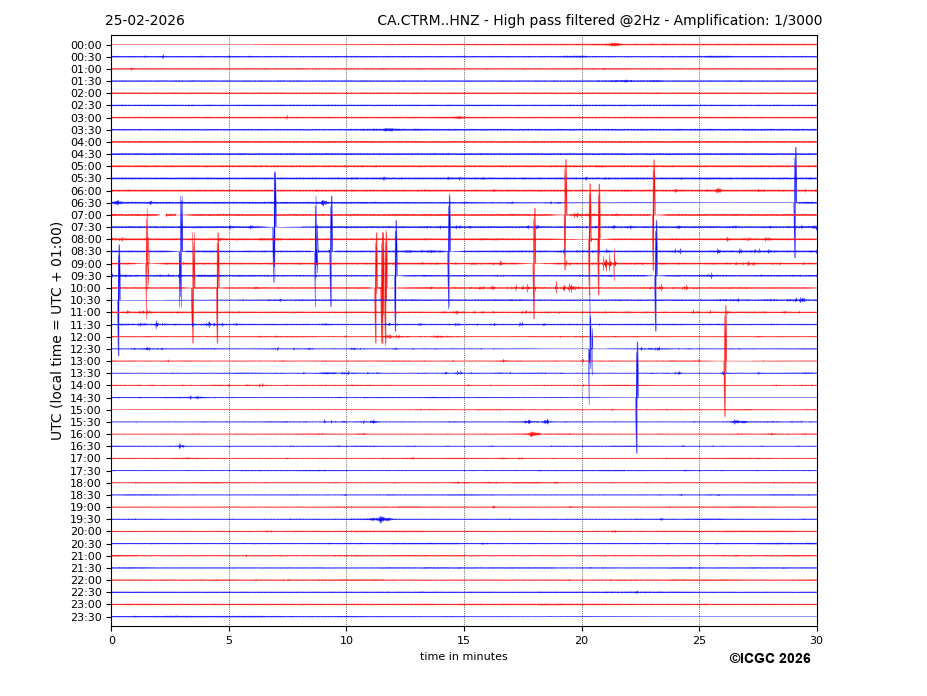
Task: Select the 12:00 time row label
Action: tap(86, 337)
